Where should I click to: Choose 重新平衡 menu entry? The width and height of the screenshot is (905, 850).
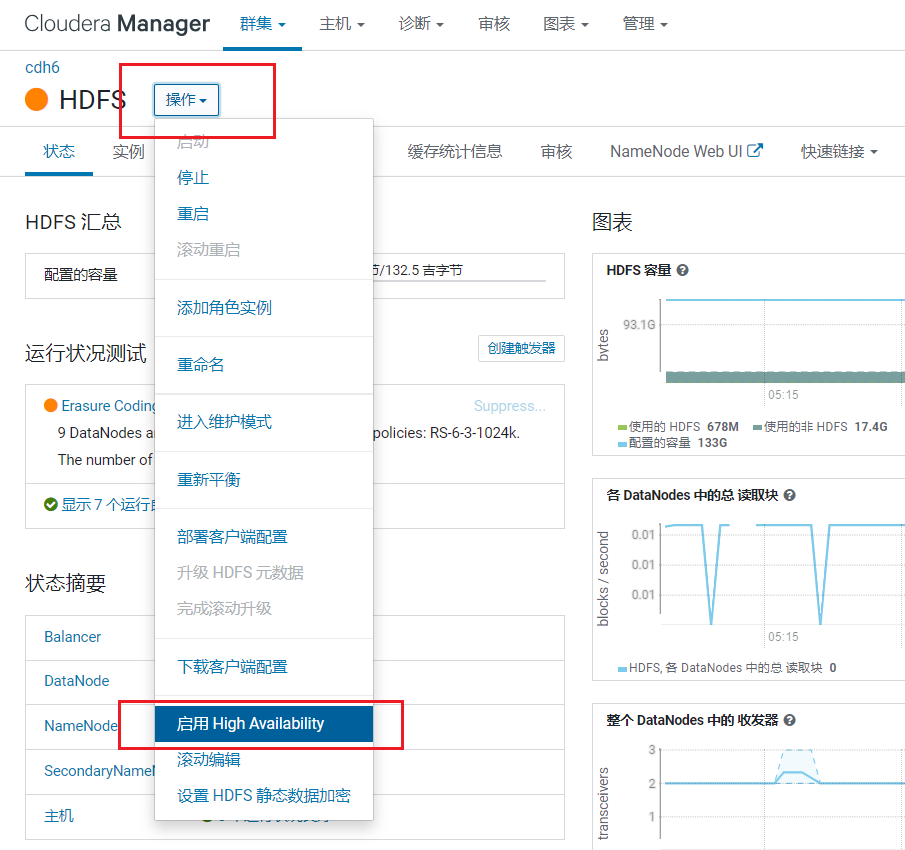click(264, 480)
